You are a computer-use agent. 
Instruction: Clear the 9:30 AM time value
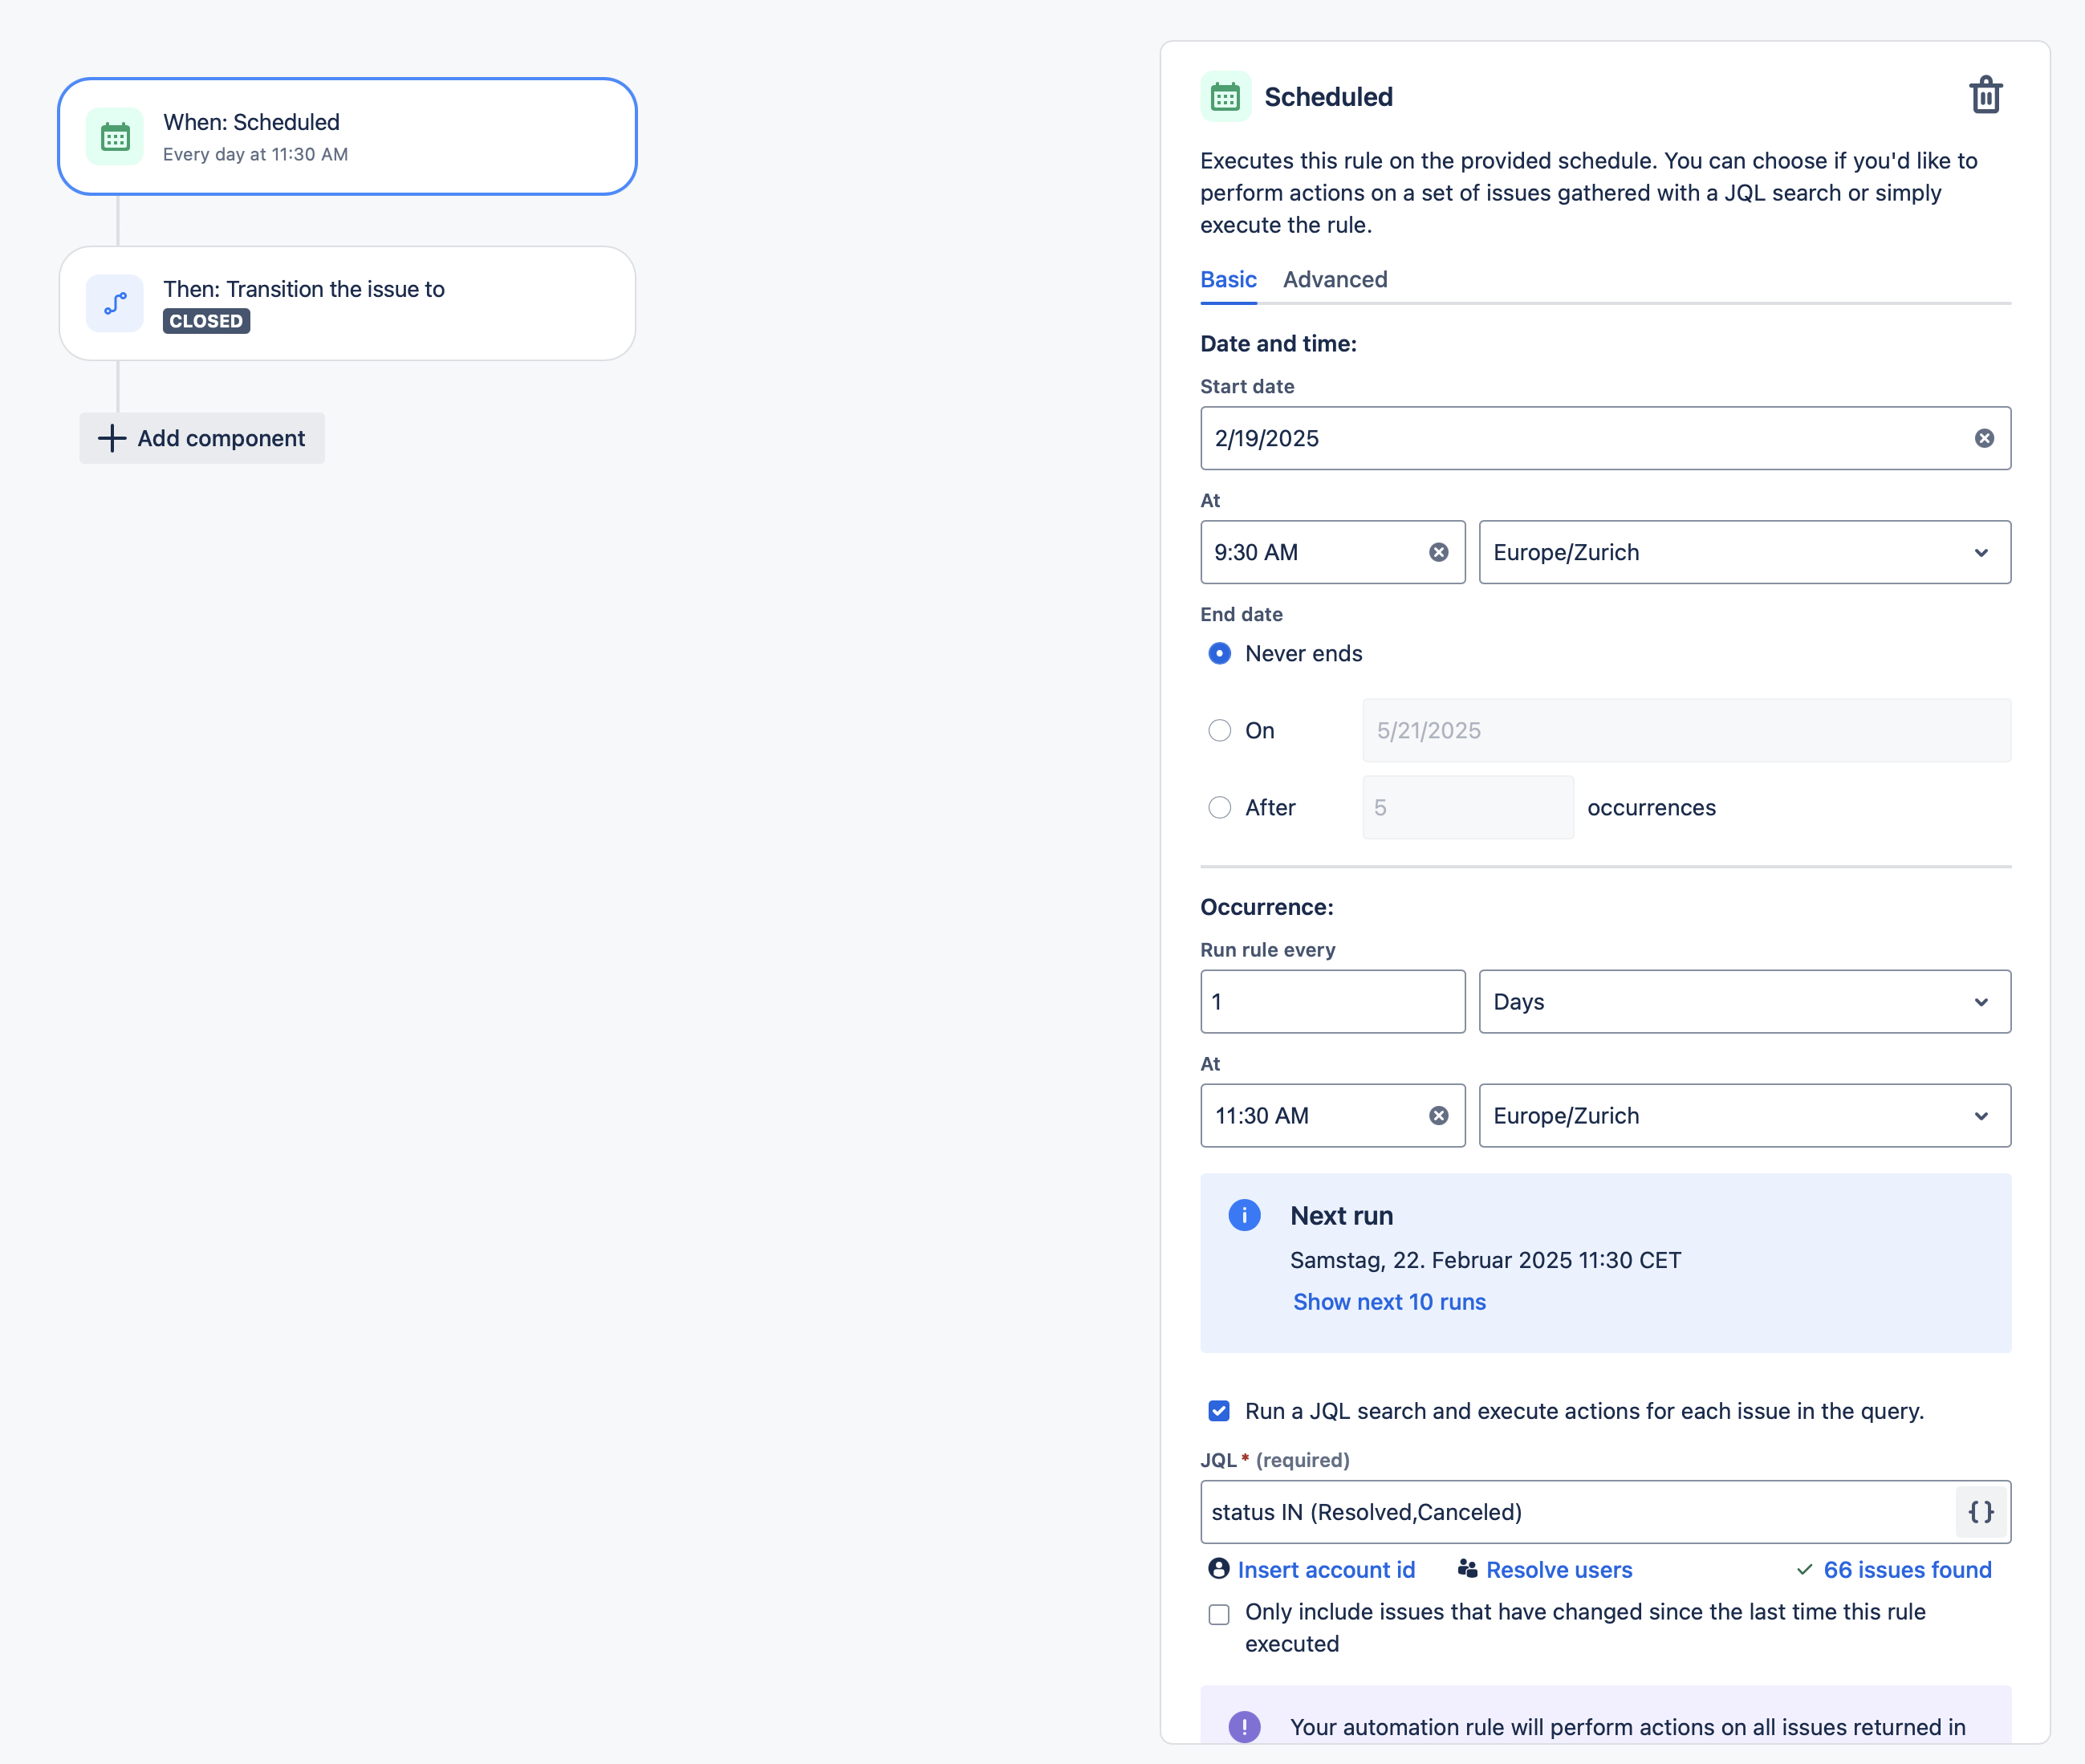tap(1438, 552)
